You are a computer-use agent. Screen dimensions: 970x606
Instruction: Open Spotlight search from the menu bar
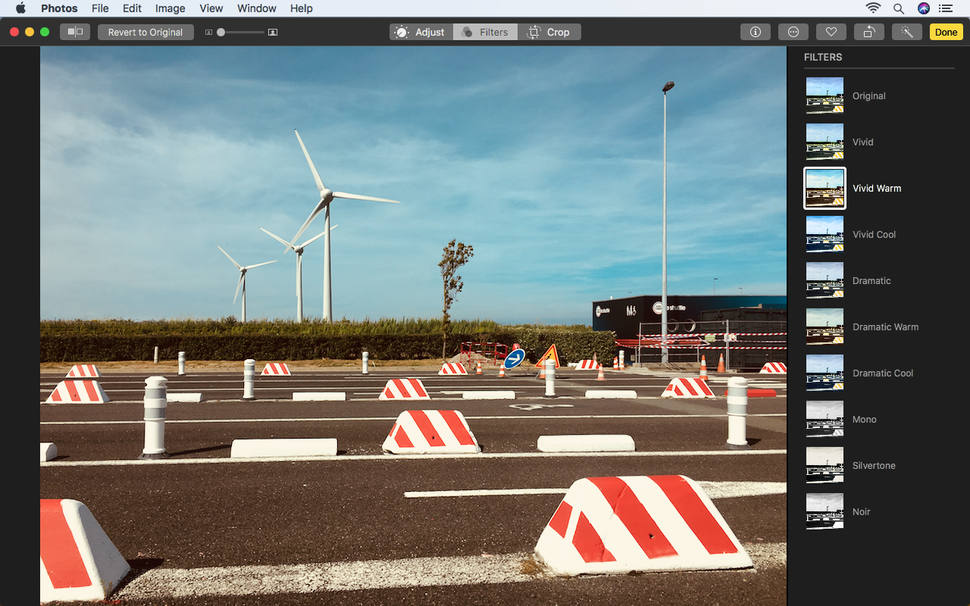tap(899, 8)
